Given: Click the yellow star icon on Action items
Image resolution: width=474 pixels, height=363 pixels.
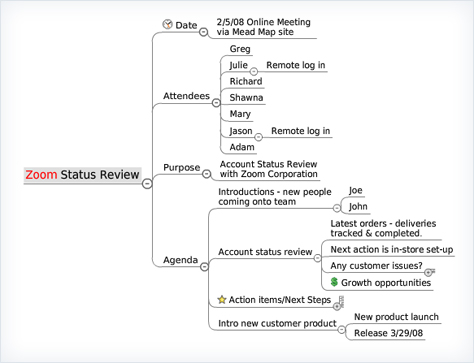Looking at the screenshot, I should 222,299.
